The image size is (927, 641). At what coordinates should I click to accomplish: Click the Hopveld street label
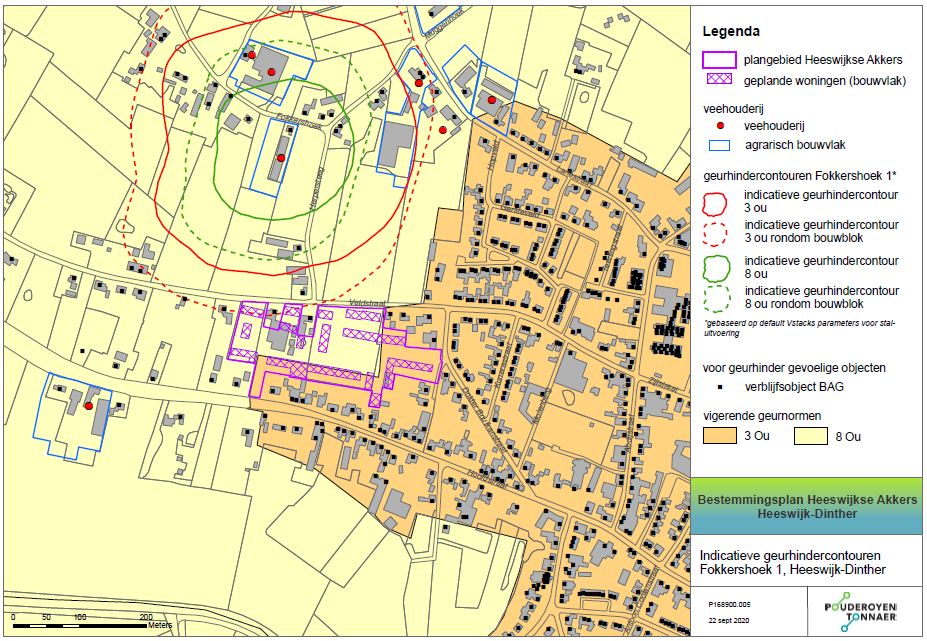[494, 156]
